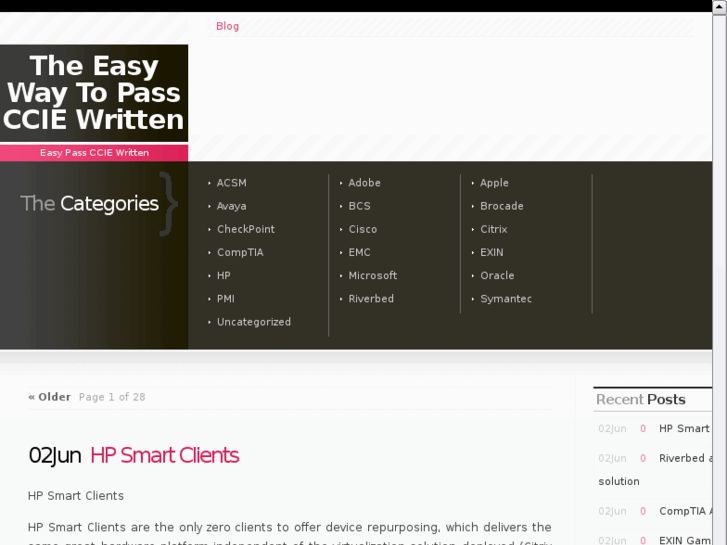This screenshot has width=727, height=545.
Task: Click the site title The Easy Way To Pass CCIE Written
Action: point(94,93)
